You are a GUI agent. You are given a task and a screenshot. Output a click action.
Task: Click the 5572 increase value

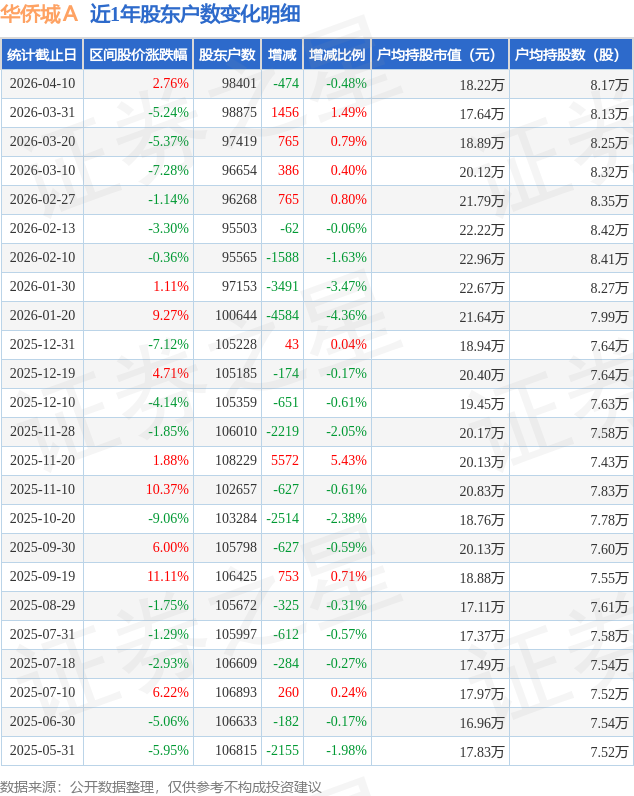pyautogui.click(x=285, y=461)
